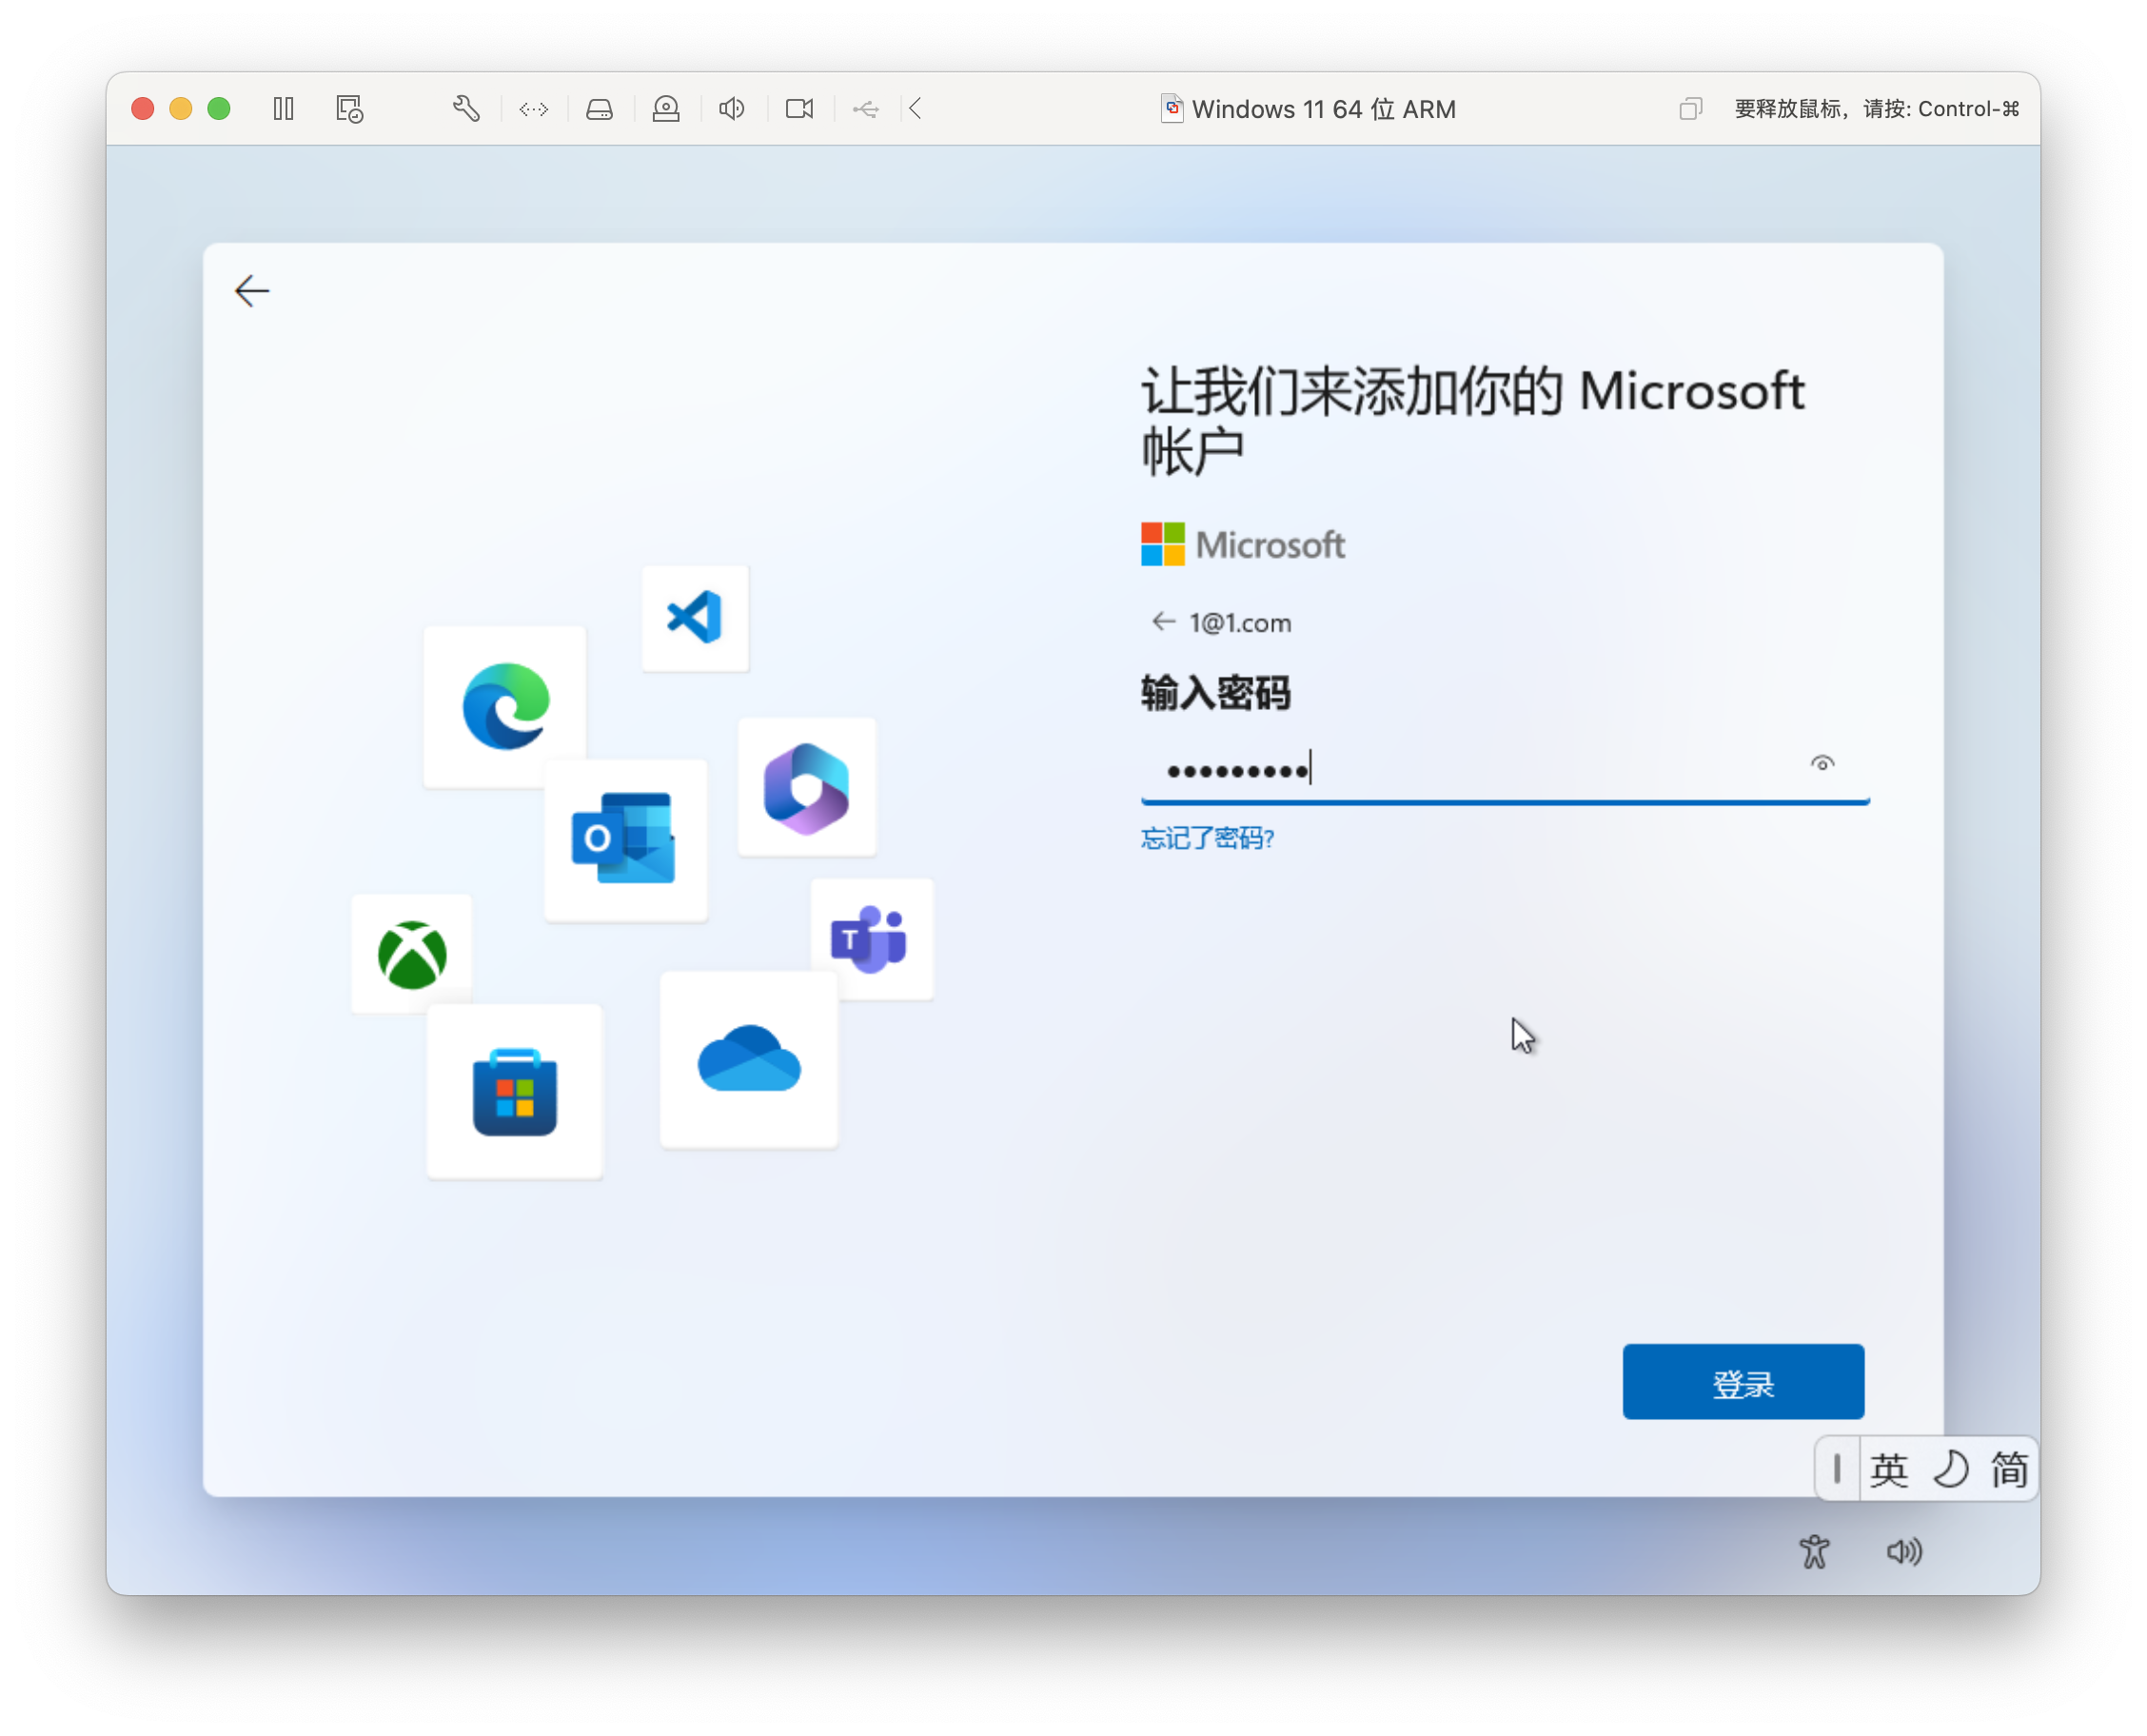Toggle IME half-moon width mode
This screenshot has width=2147, height=1736.
point(1949,1470)
